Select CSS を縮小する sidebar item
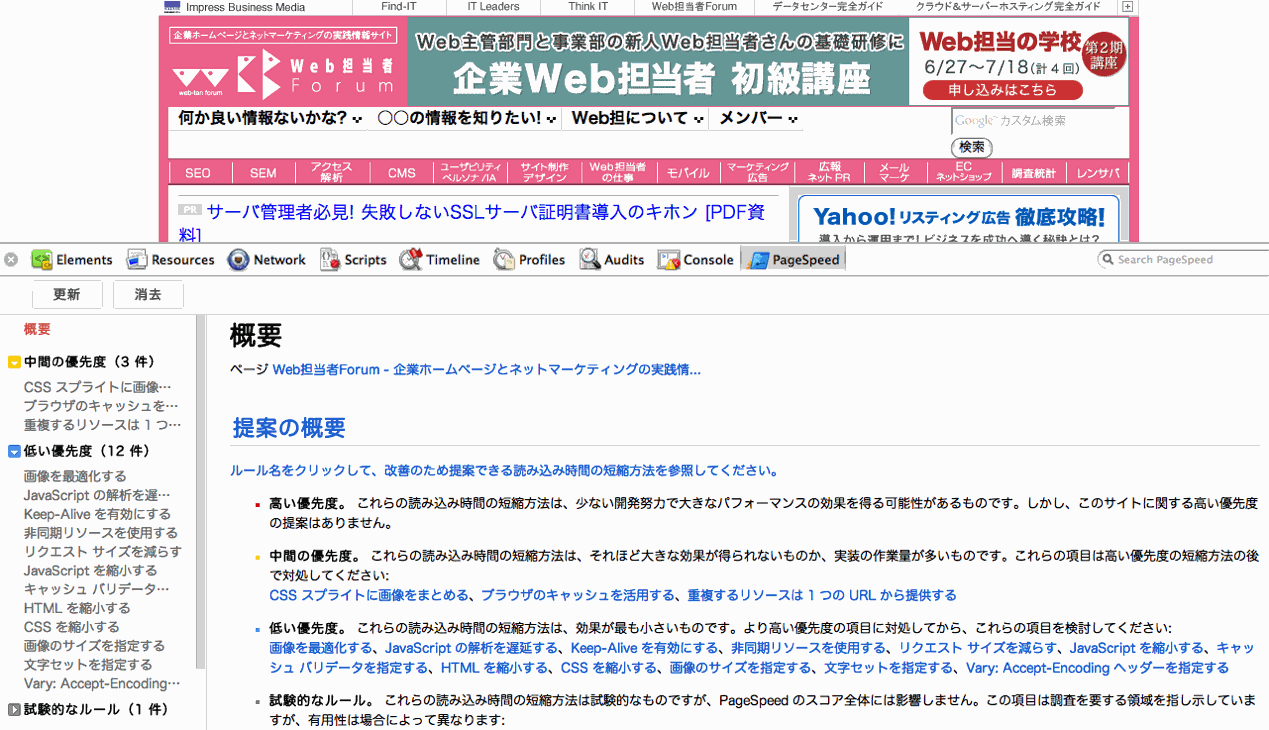Viewport: 1269px width, 730px height. tap(71, 627)
